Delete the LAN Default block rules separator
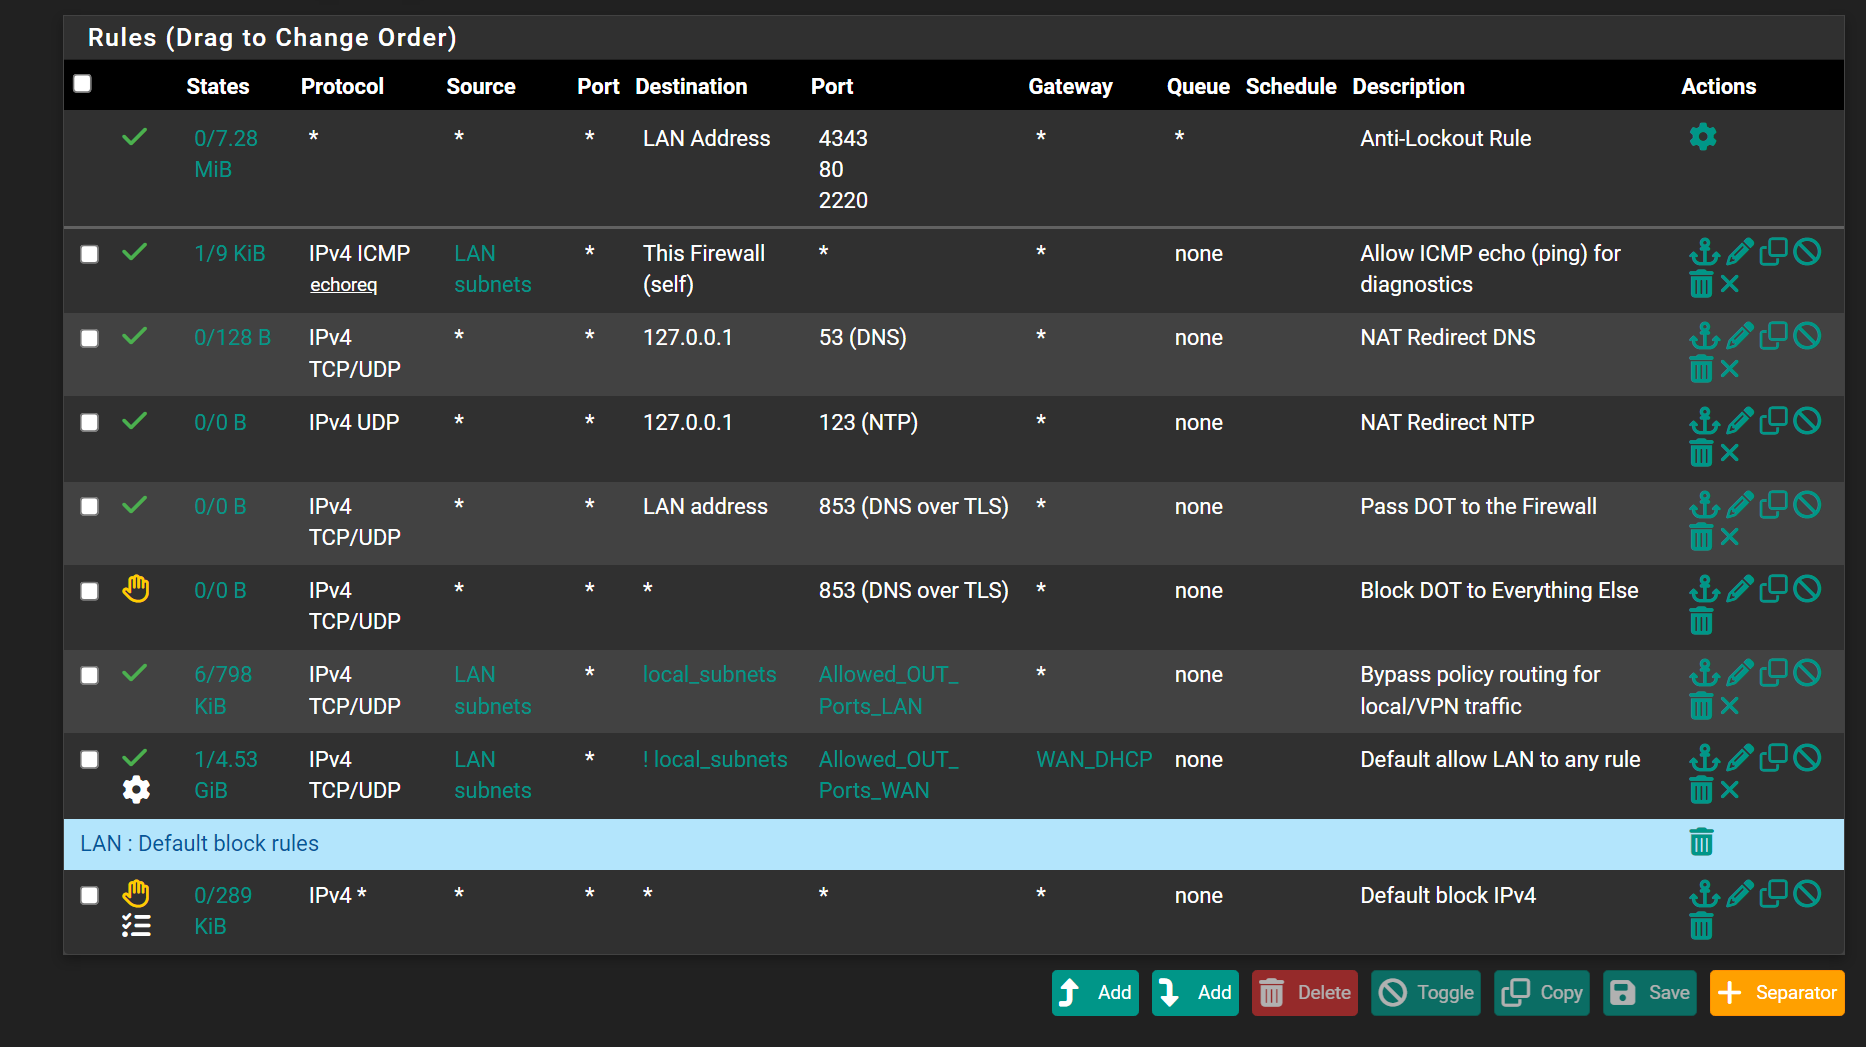Viewport: 1866px width, 1047px height. [1701, 843]
